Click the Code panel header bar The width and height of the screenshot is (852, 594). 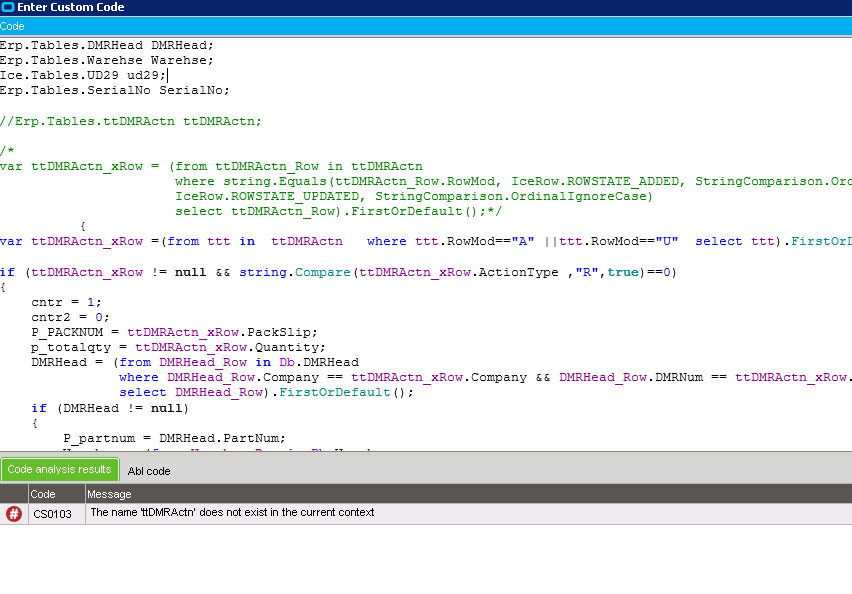[x=426, y=26]
